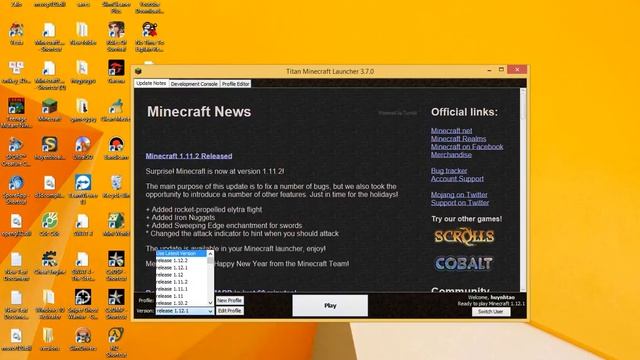Click the Edit Profile button
Viewport: 640px width, 360px height.
(230, 311)
